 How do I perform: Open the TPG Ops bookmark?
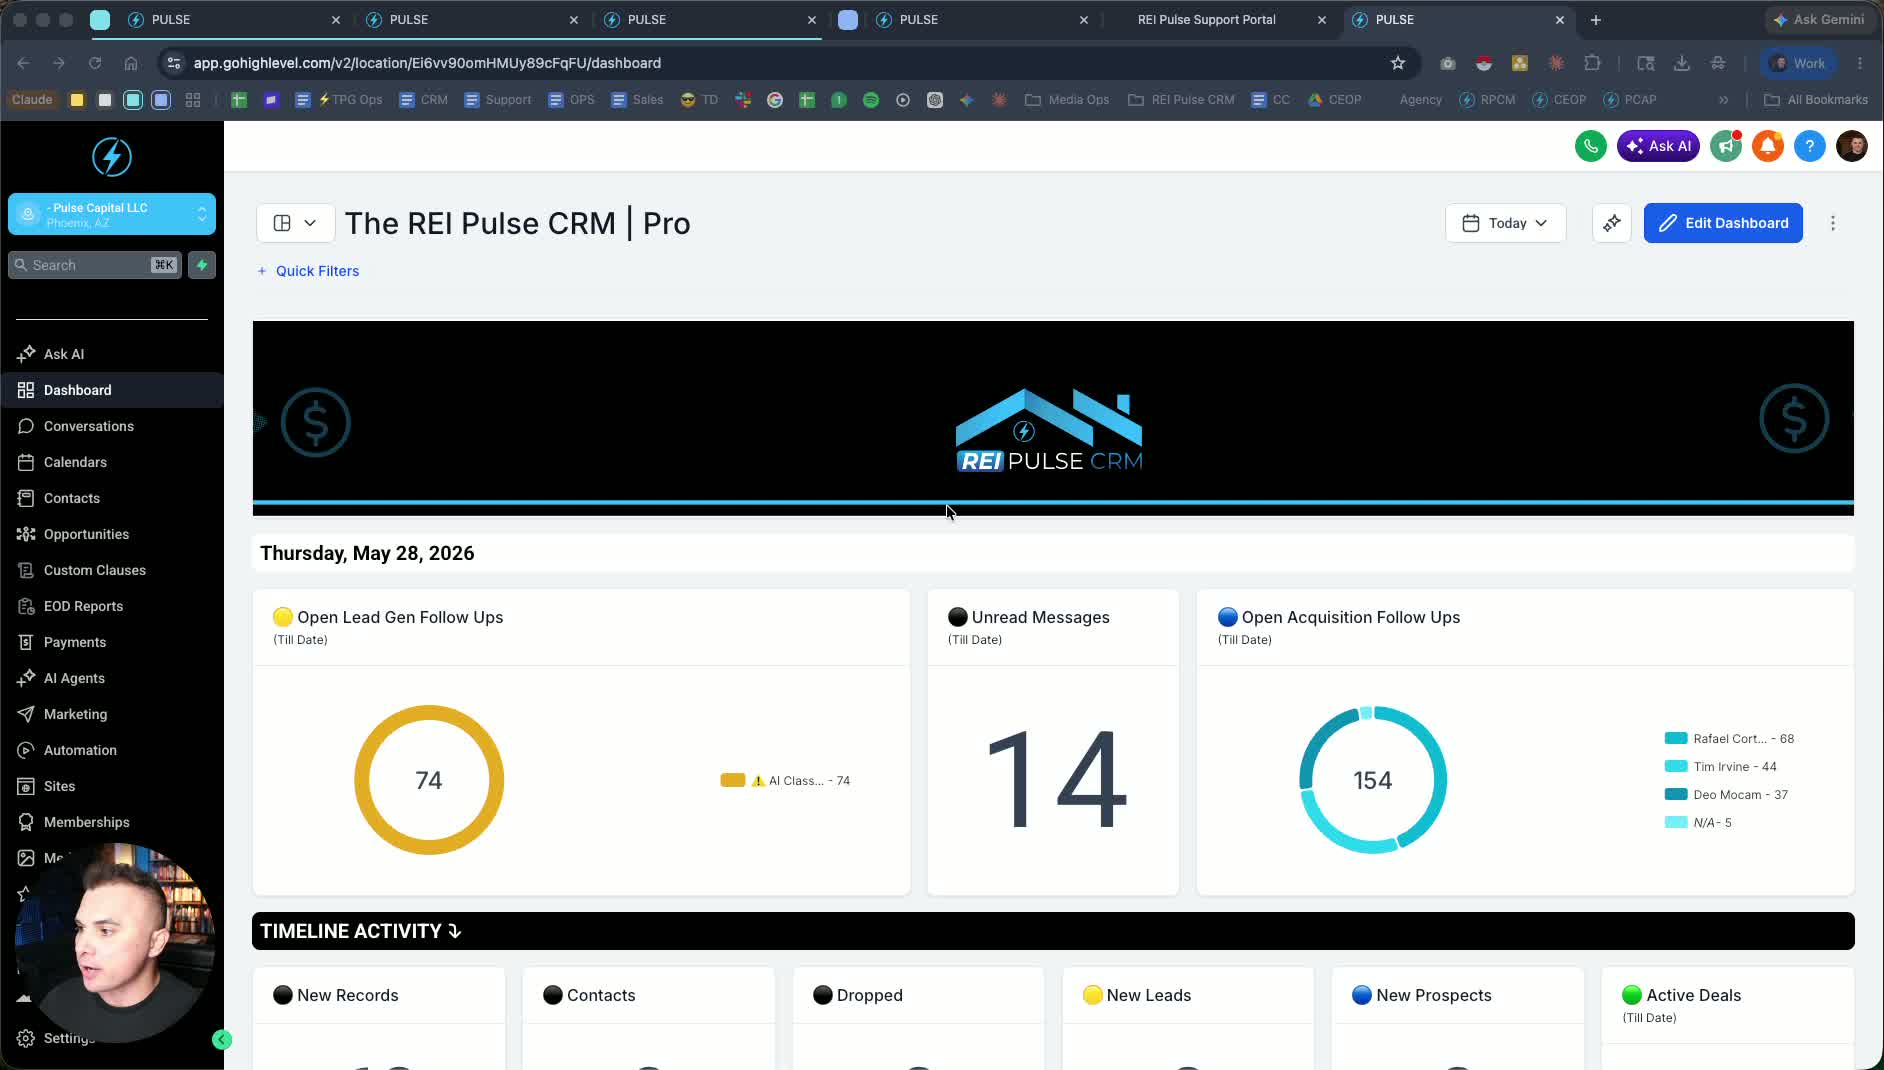pos(339,100)
